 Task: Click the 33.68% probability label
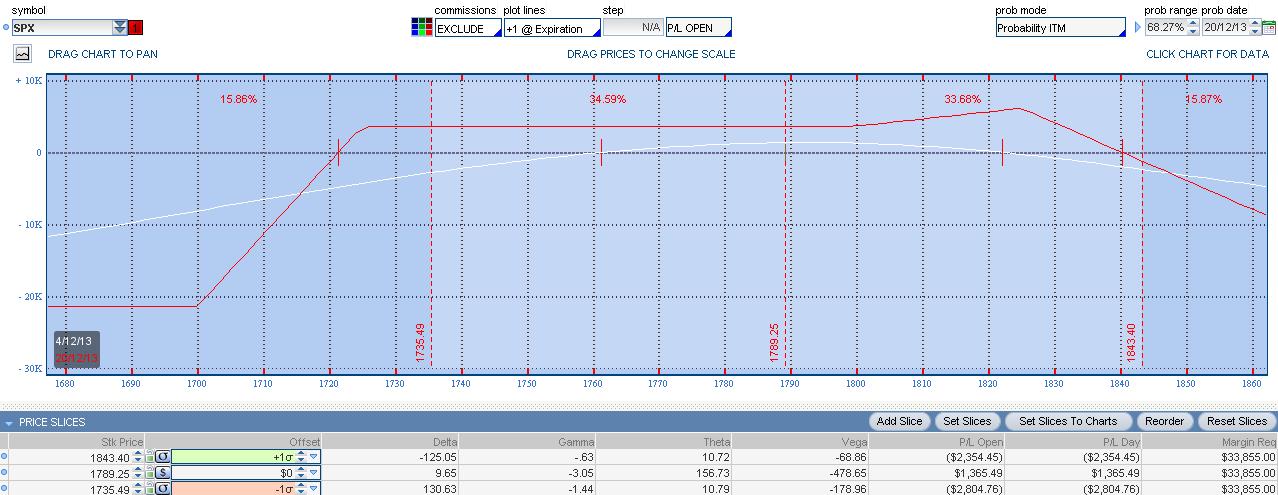[x=963, y=99]
